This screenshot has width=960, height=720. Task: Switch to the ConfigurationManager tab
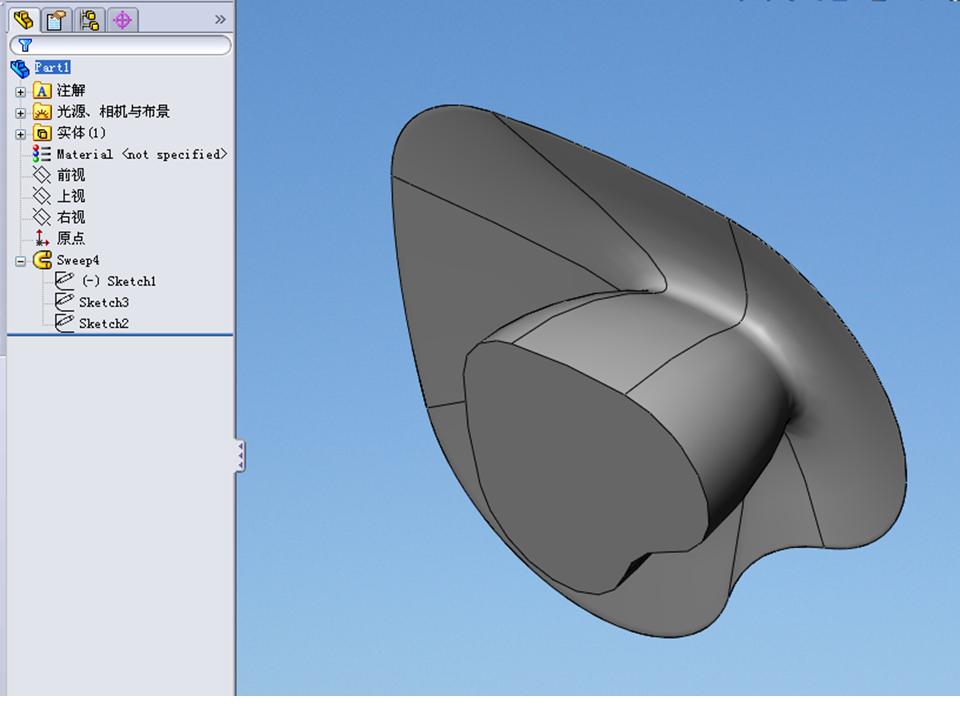90,20
